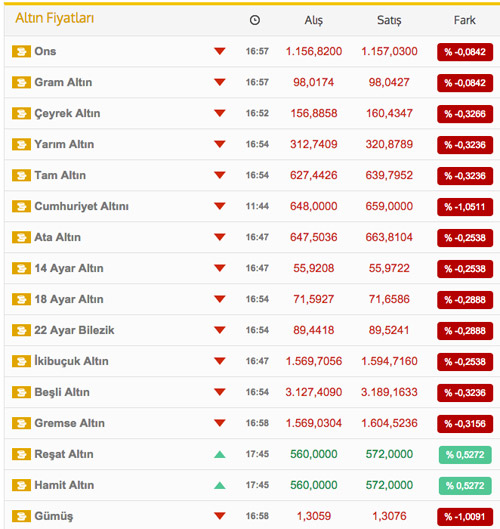
Task: Click the % -1,0511 badge for Cumhuriyet Altını
Action: click(x=465, y=207)
